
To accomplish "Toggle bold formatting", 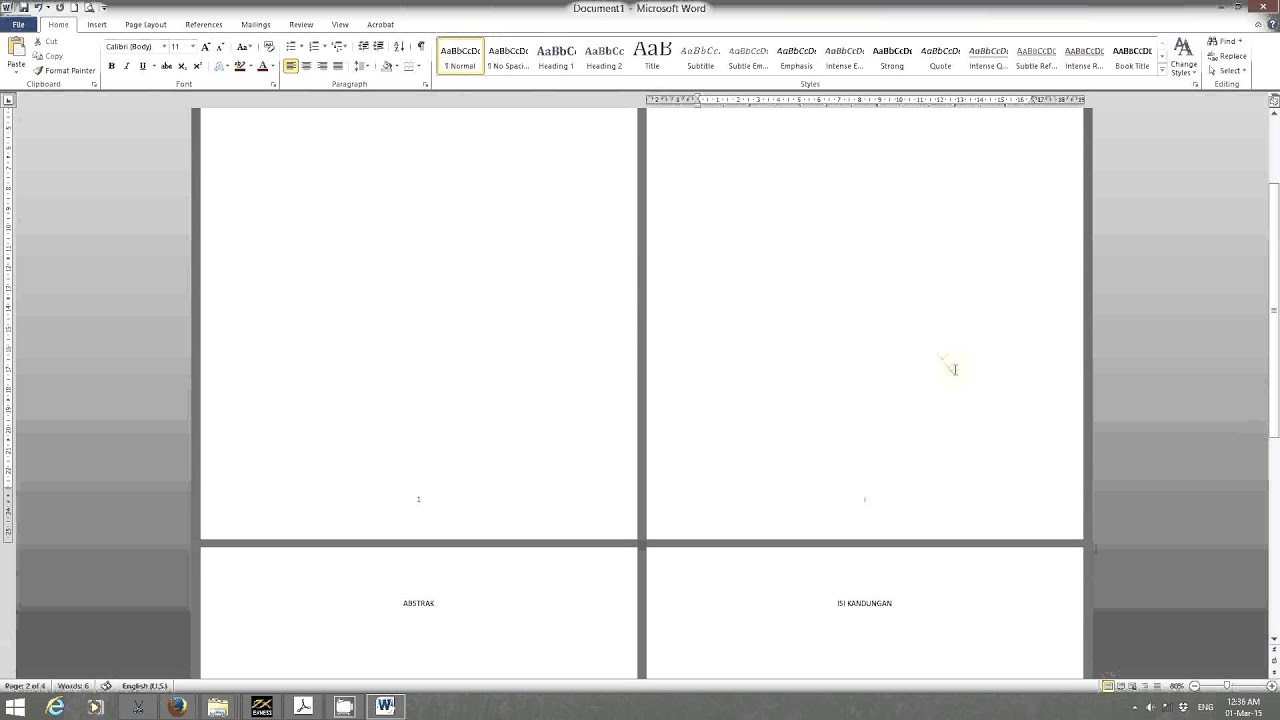I will [111, 66].
